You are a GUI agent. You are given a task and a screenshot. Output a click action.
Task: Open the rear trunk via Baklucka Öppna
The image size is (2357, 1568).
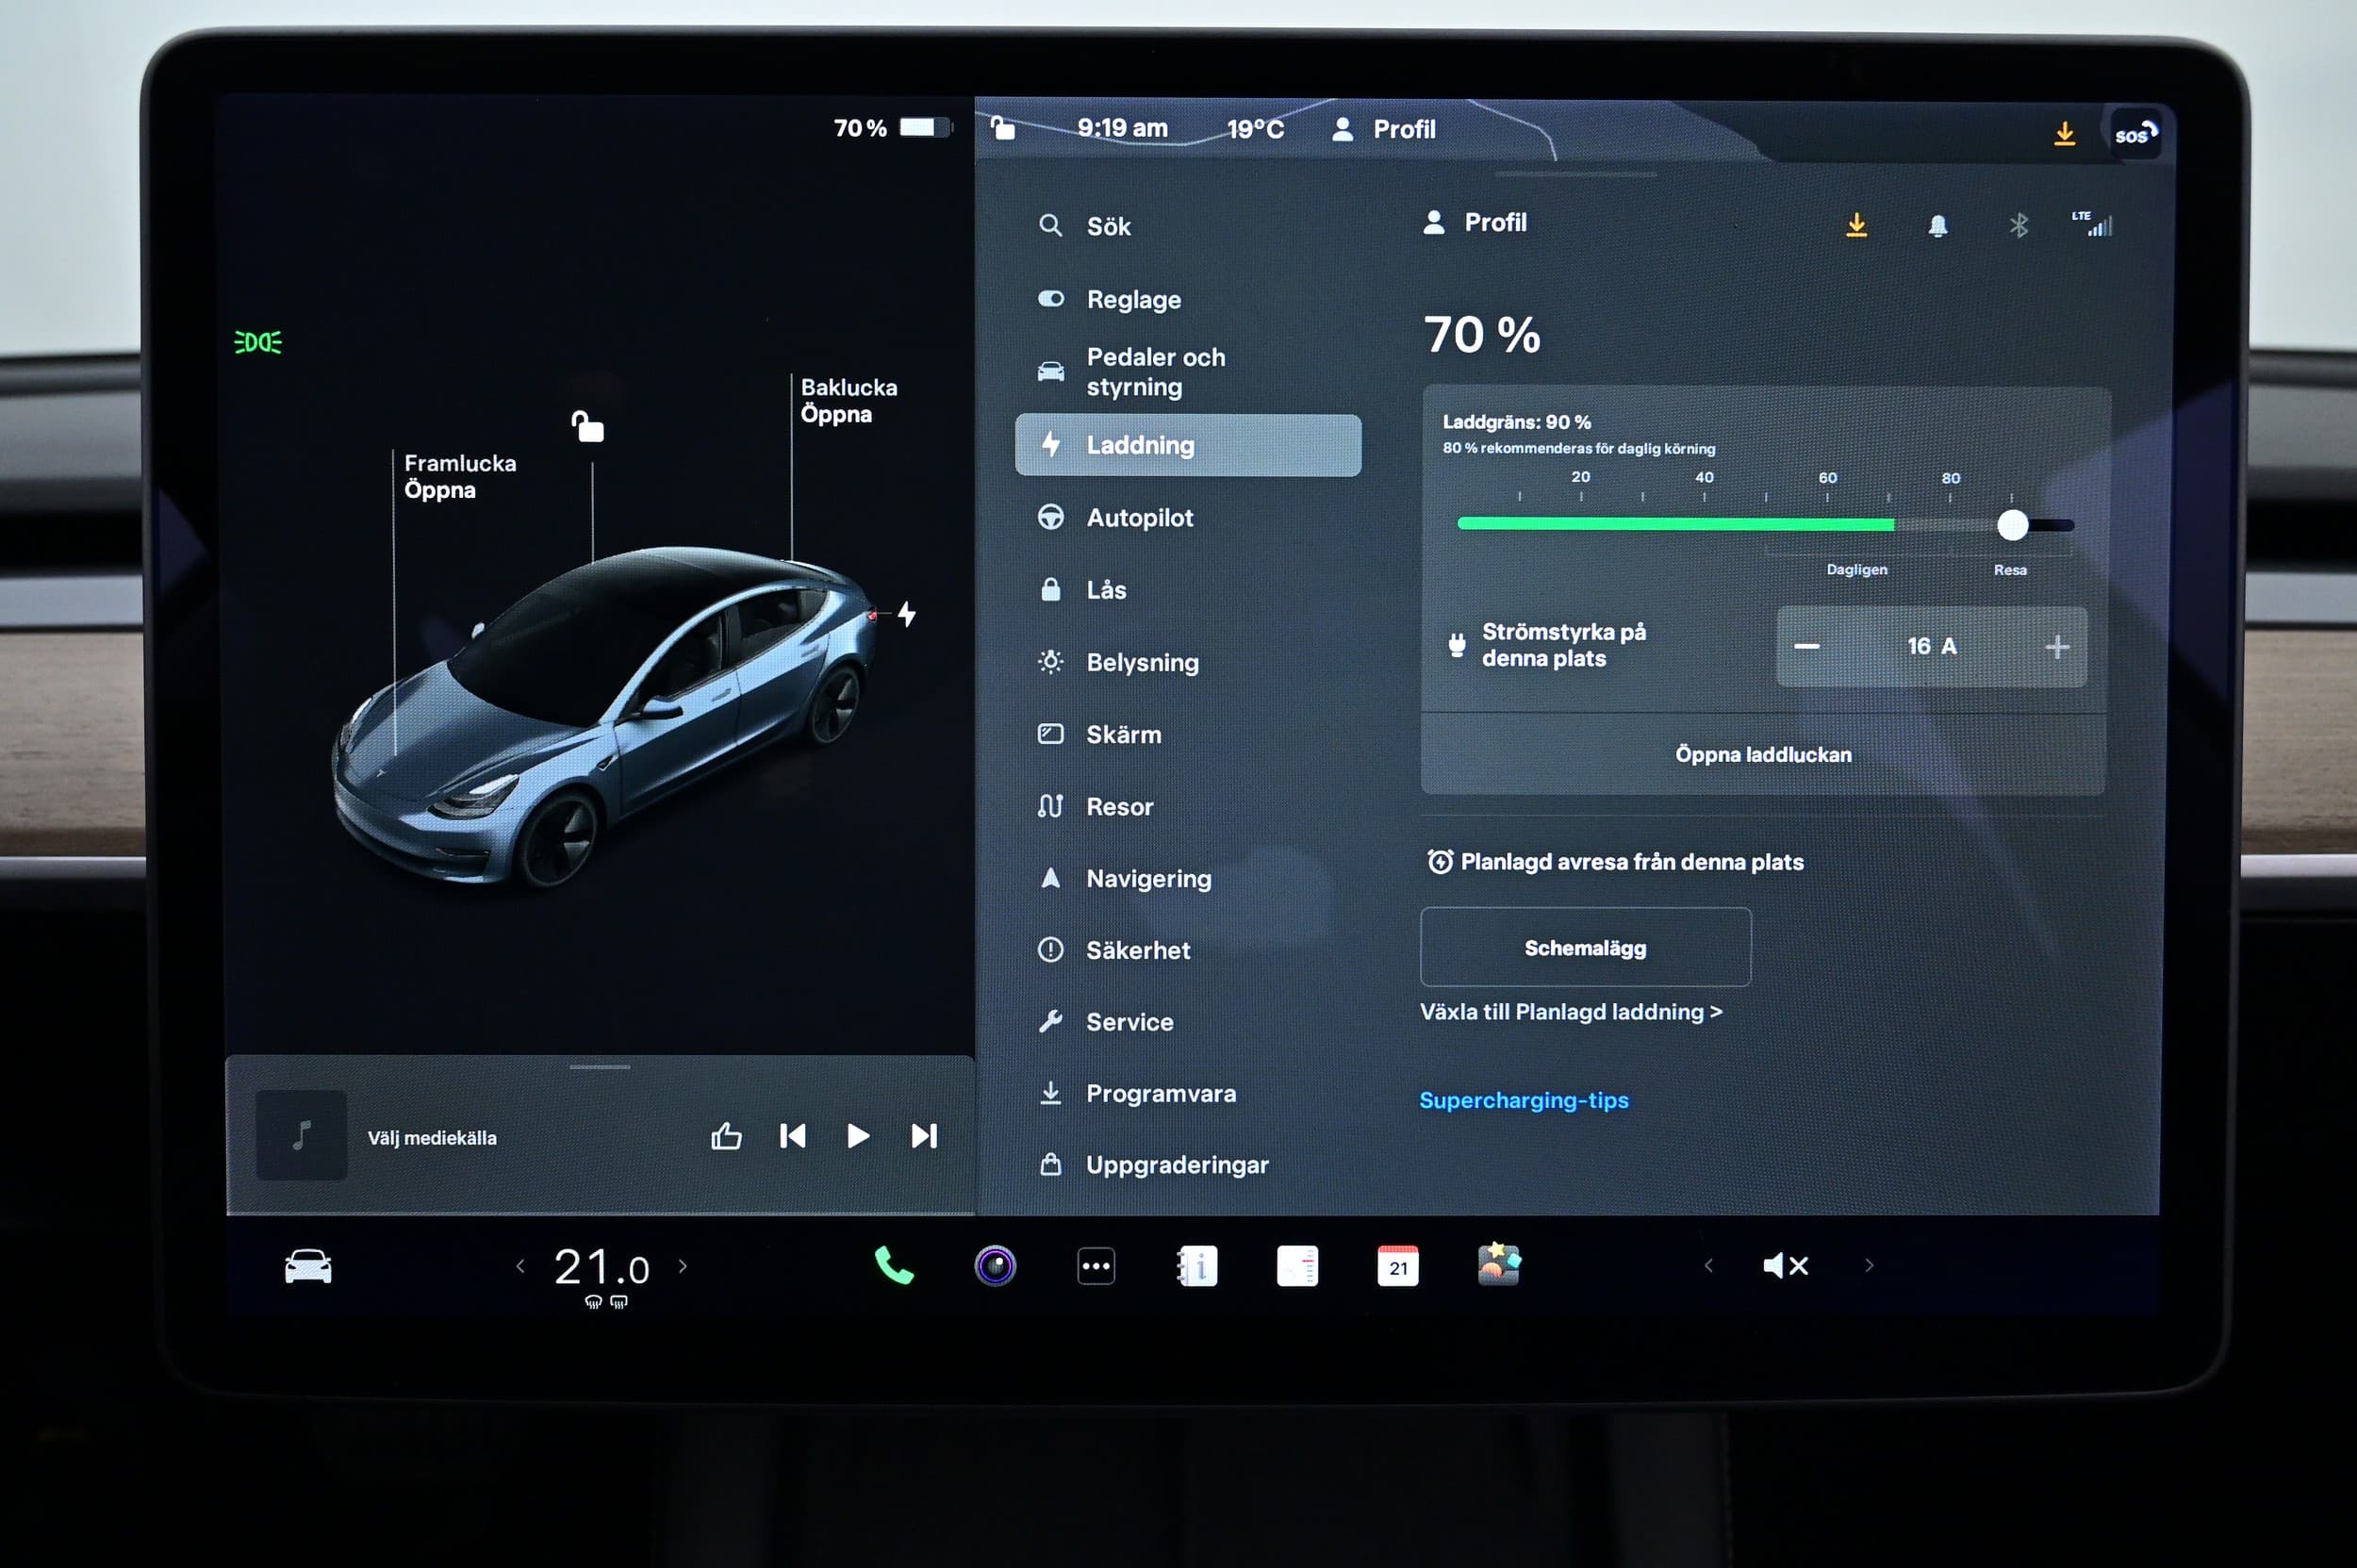(x=848, y=400)
